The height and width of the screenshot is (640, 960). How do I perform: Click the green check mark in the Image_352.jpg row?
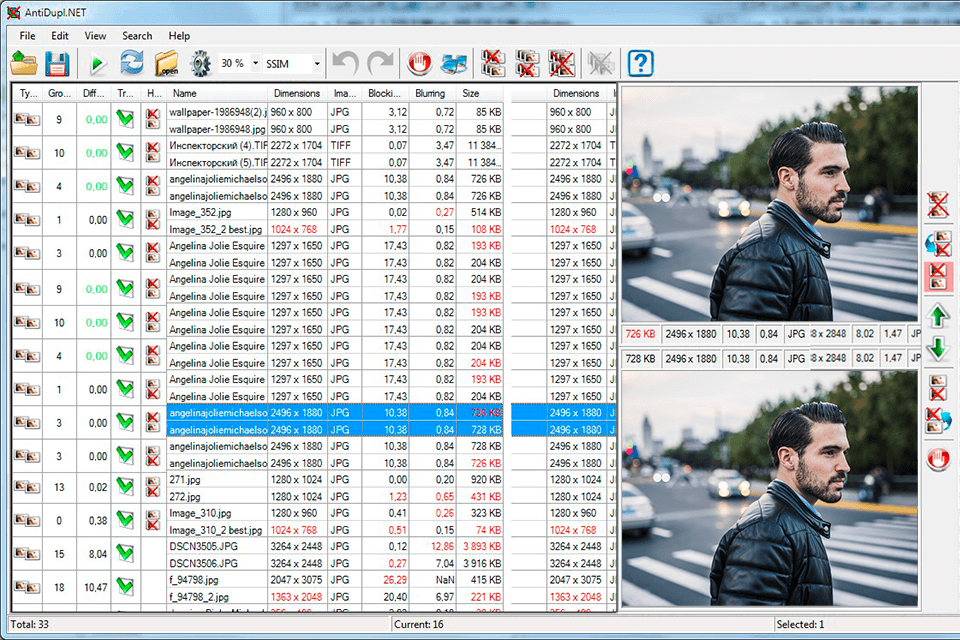(125, 219)
